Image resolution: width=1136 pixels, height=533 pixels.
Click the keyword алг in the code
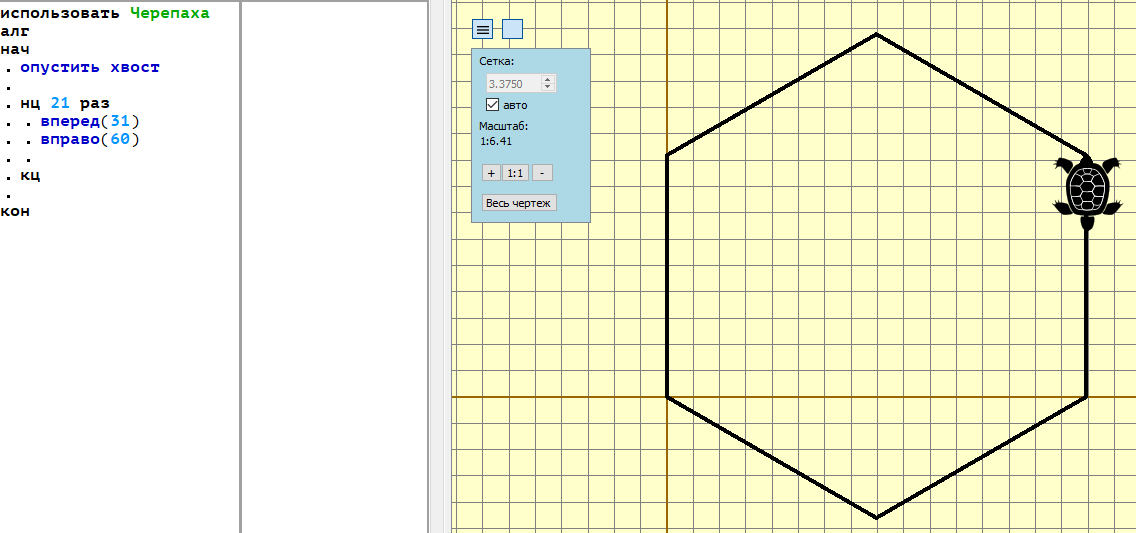tap(15, 31)
